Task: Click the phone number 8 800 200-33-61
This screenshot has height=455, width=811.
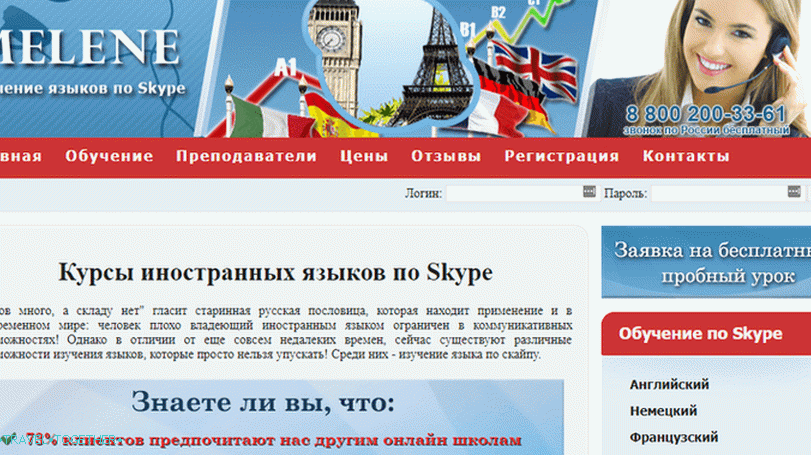Action: pyautogui.click(x=705, y=114)
